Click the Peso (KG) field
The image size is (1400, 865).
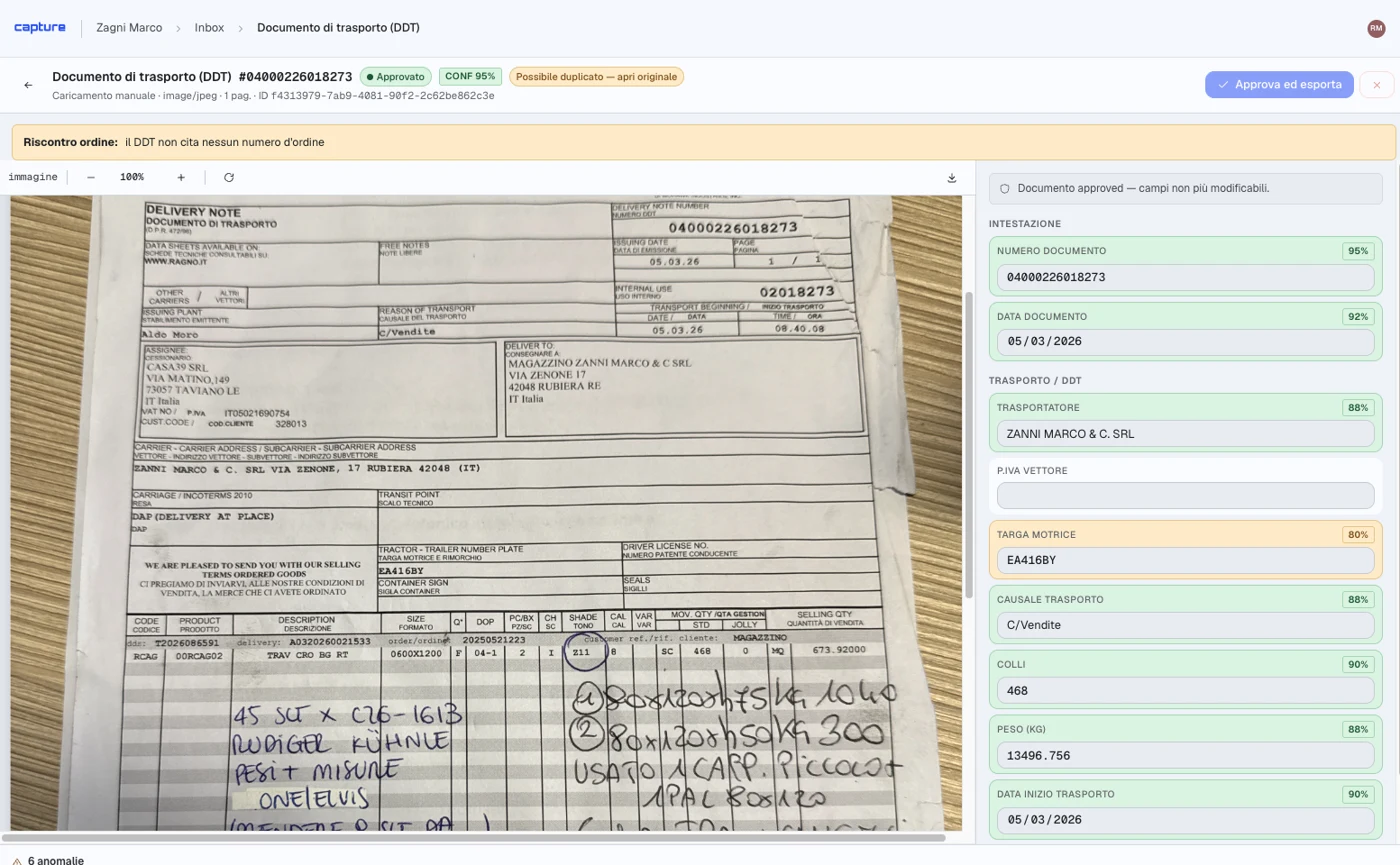(1185, 755)
